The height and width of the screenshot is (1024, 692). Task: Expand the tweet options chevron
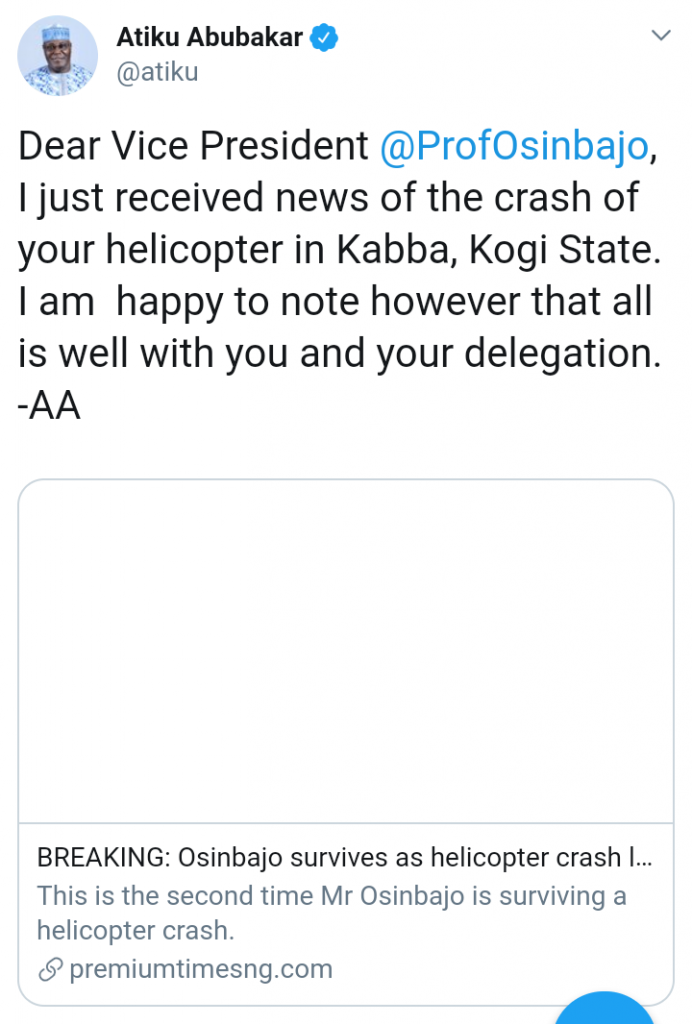[x=660, y=36]
